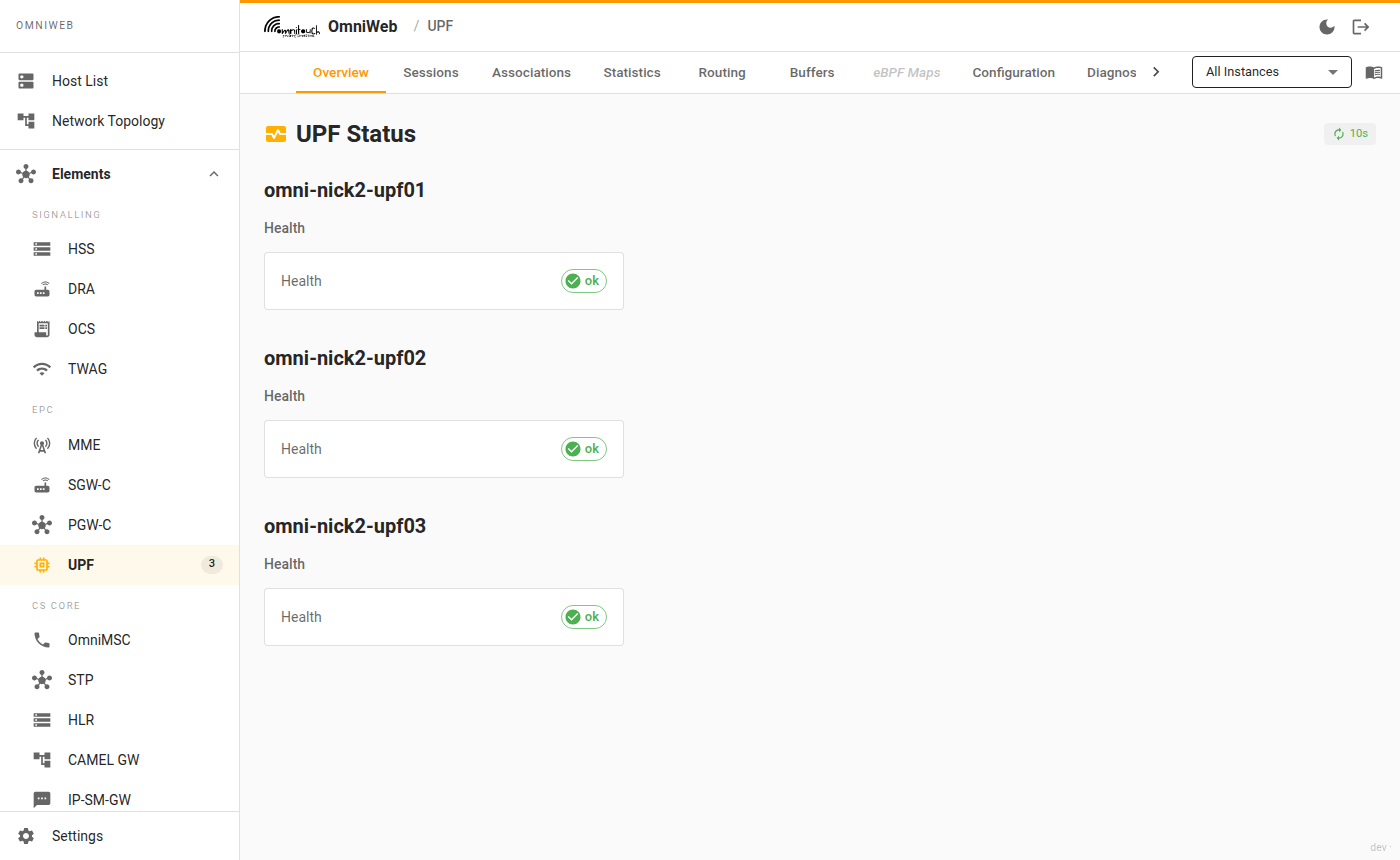This screenshot has width=1400, height=860.
Task: Click the CS CORE section label
Action: (56, 606)
